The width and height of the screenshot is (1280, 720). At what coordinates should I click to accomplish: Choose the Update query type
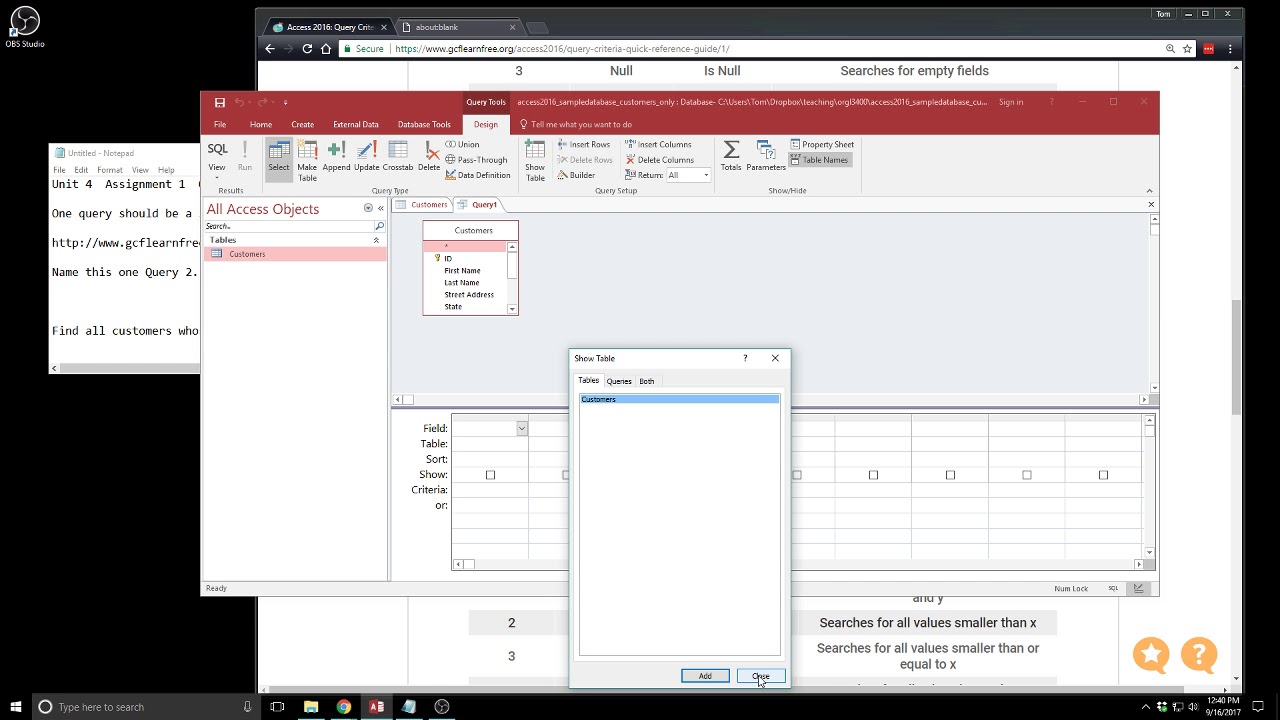366,156
